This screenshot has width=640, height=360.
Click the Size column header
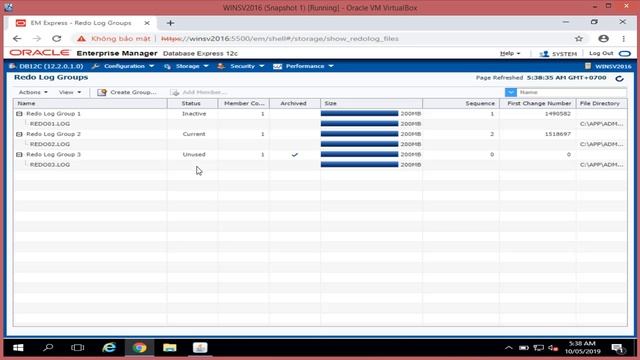(371, 104)
